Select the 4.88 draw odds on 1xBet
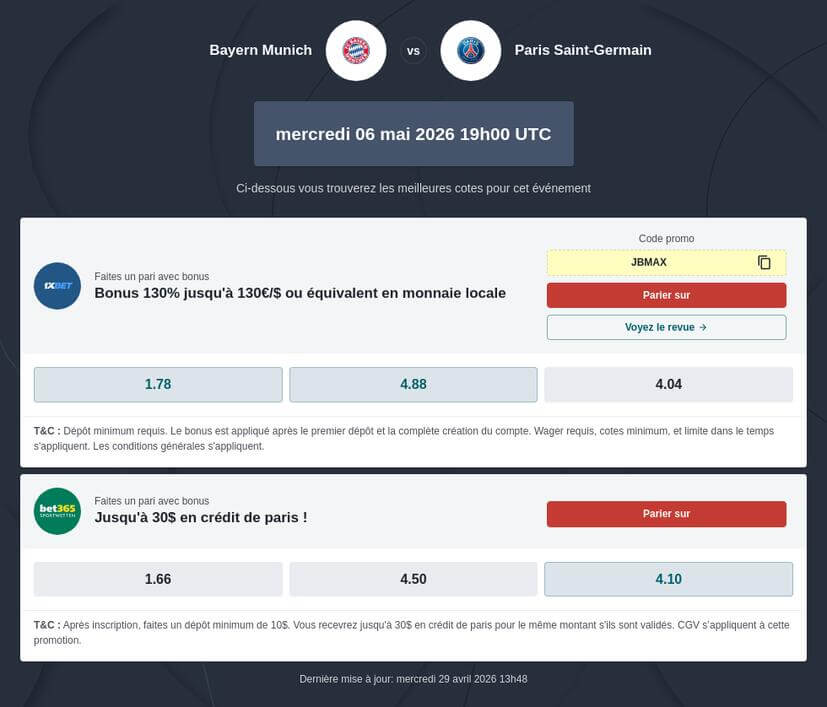Screen dimensions: 827x707 pyautogui.click(x=413, y=384)
